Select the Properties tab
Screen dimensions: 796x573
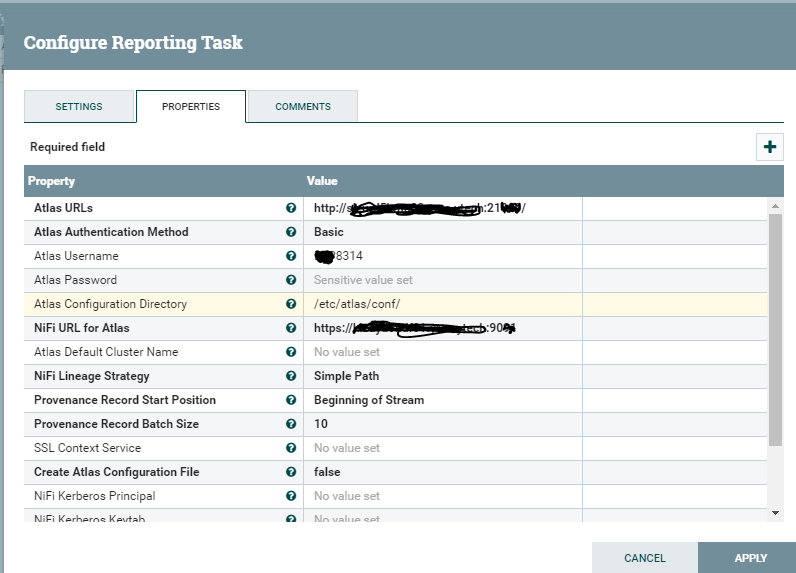click(x=190, y=107)
